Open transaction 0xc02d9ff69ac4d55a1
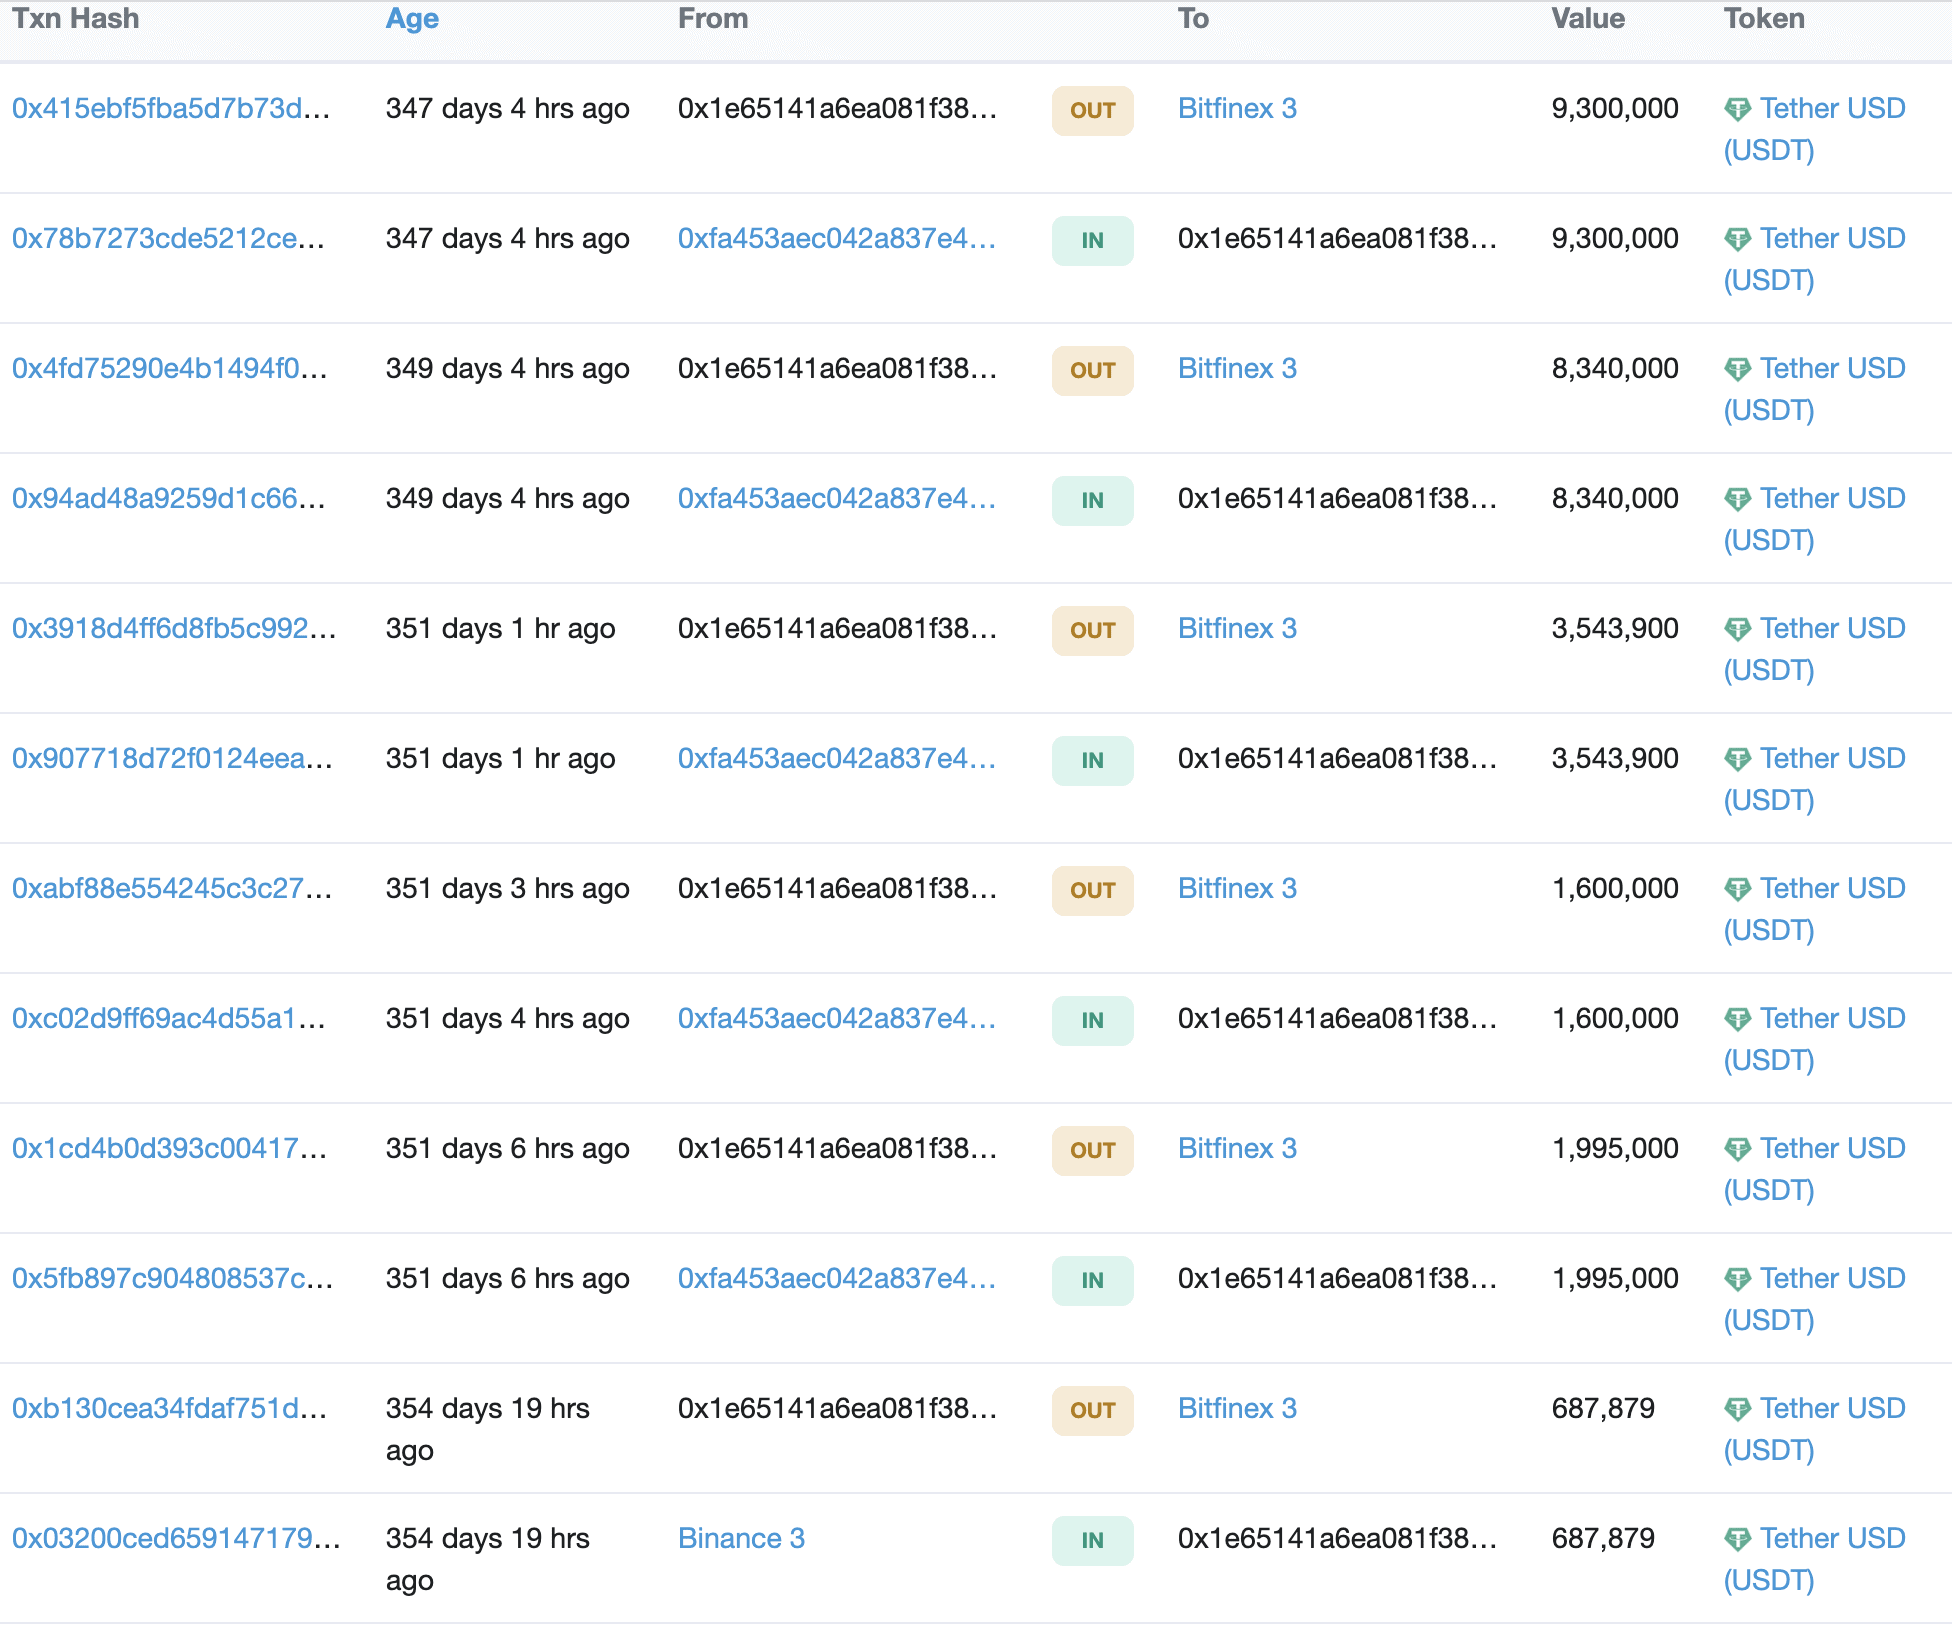This screenshot has height=1630, width=1952. tap(169, 1018)
